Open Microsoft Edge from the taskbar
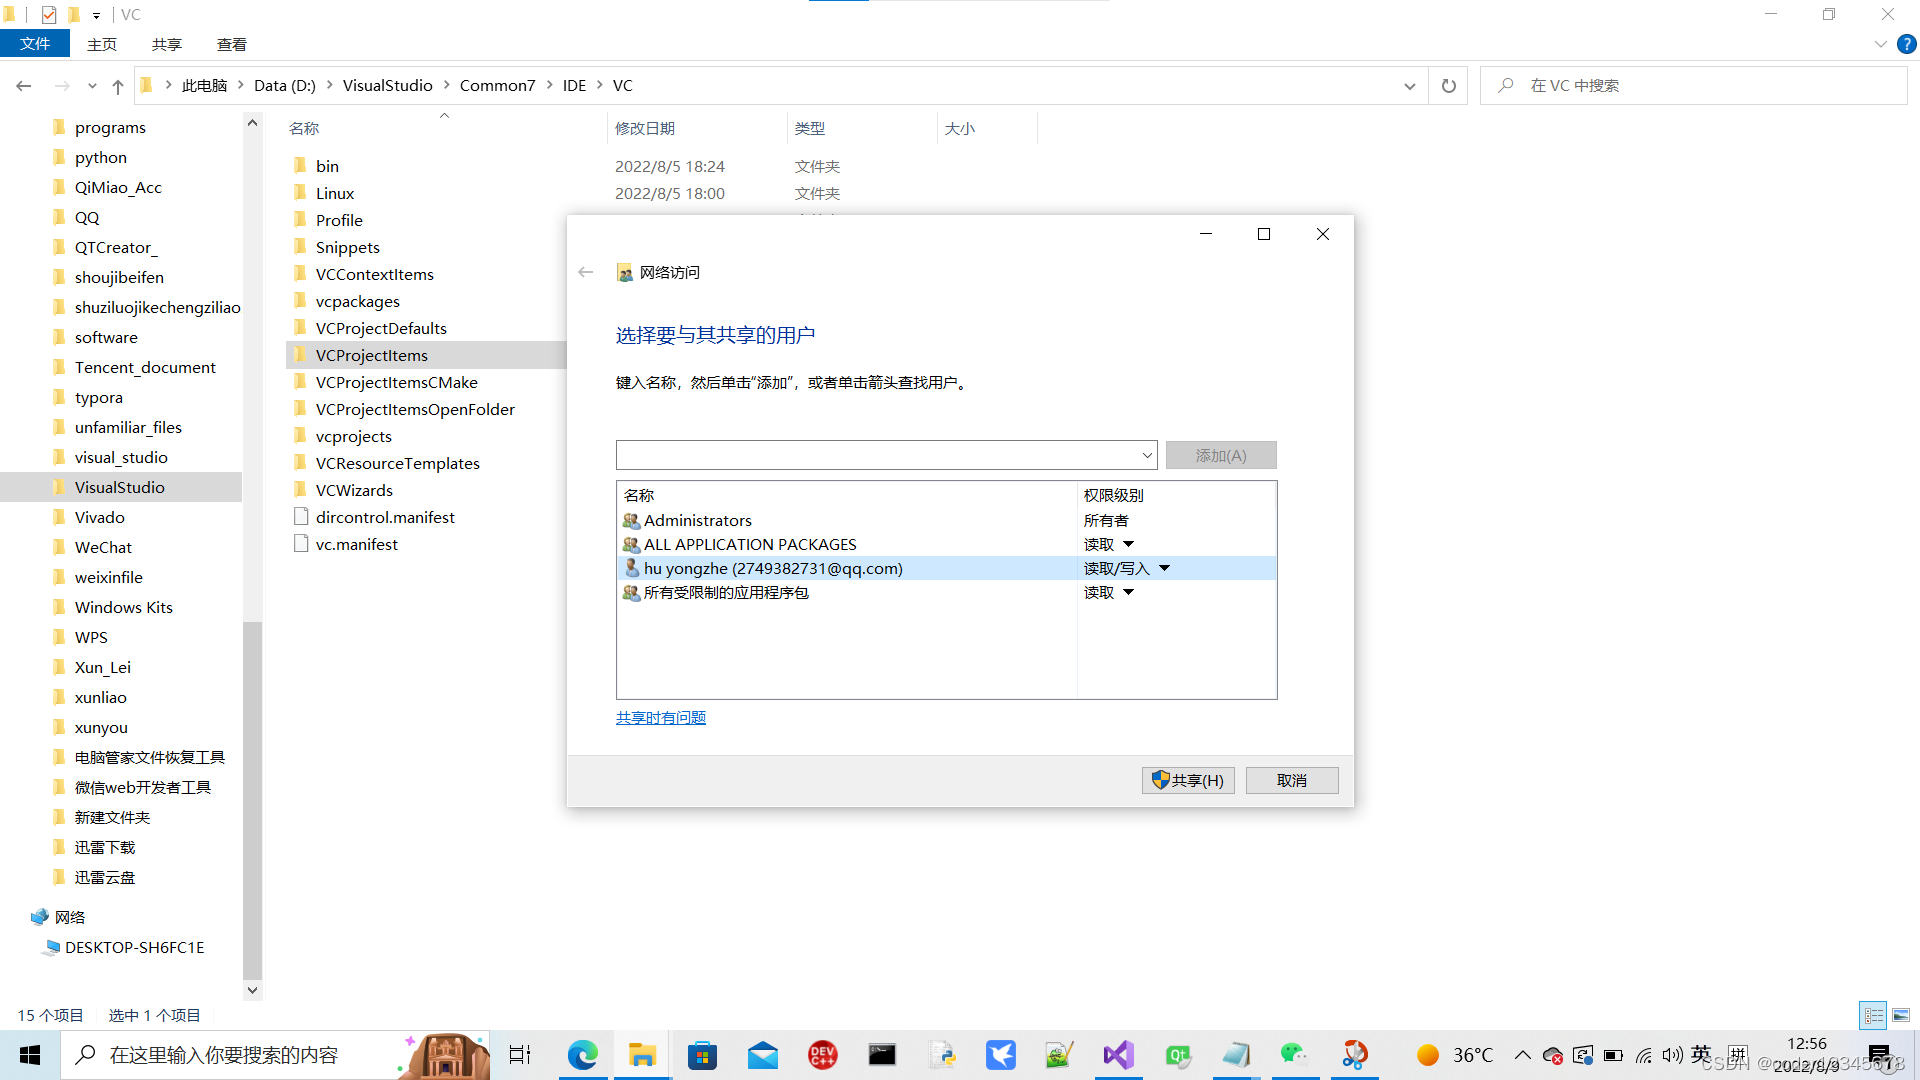The image size is (1920, 1080). [582, 1055]
